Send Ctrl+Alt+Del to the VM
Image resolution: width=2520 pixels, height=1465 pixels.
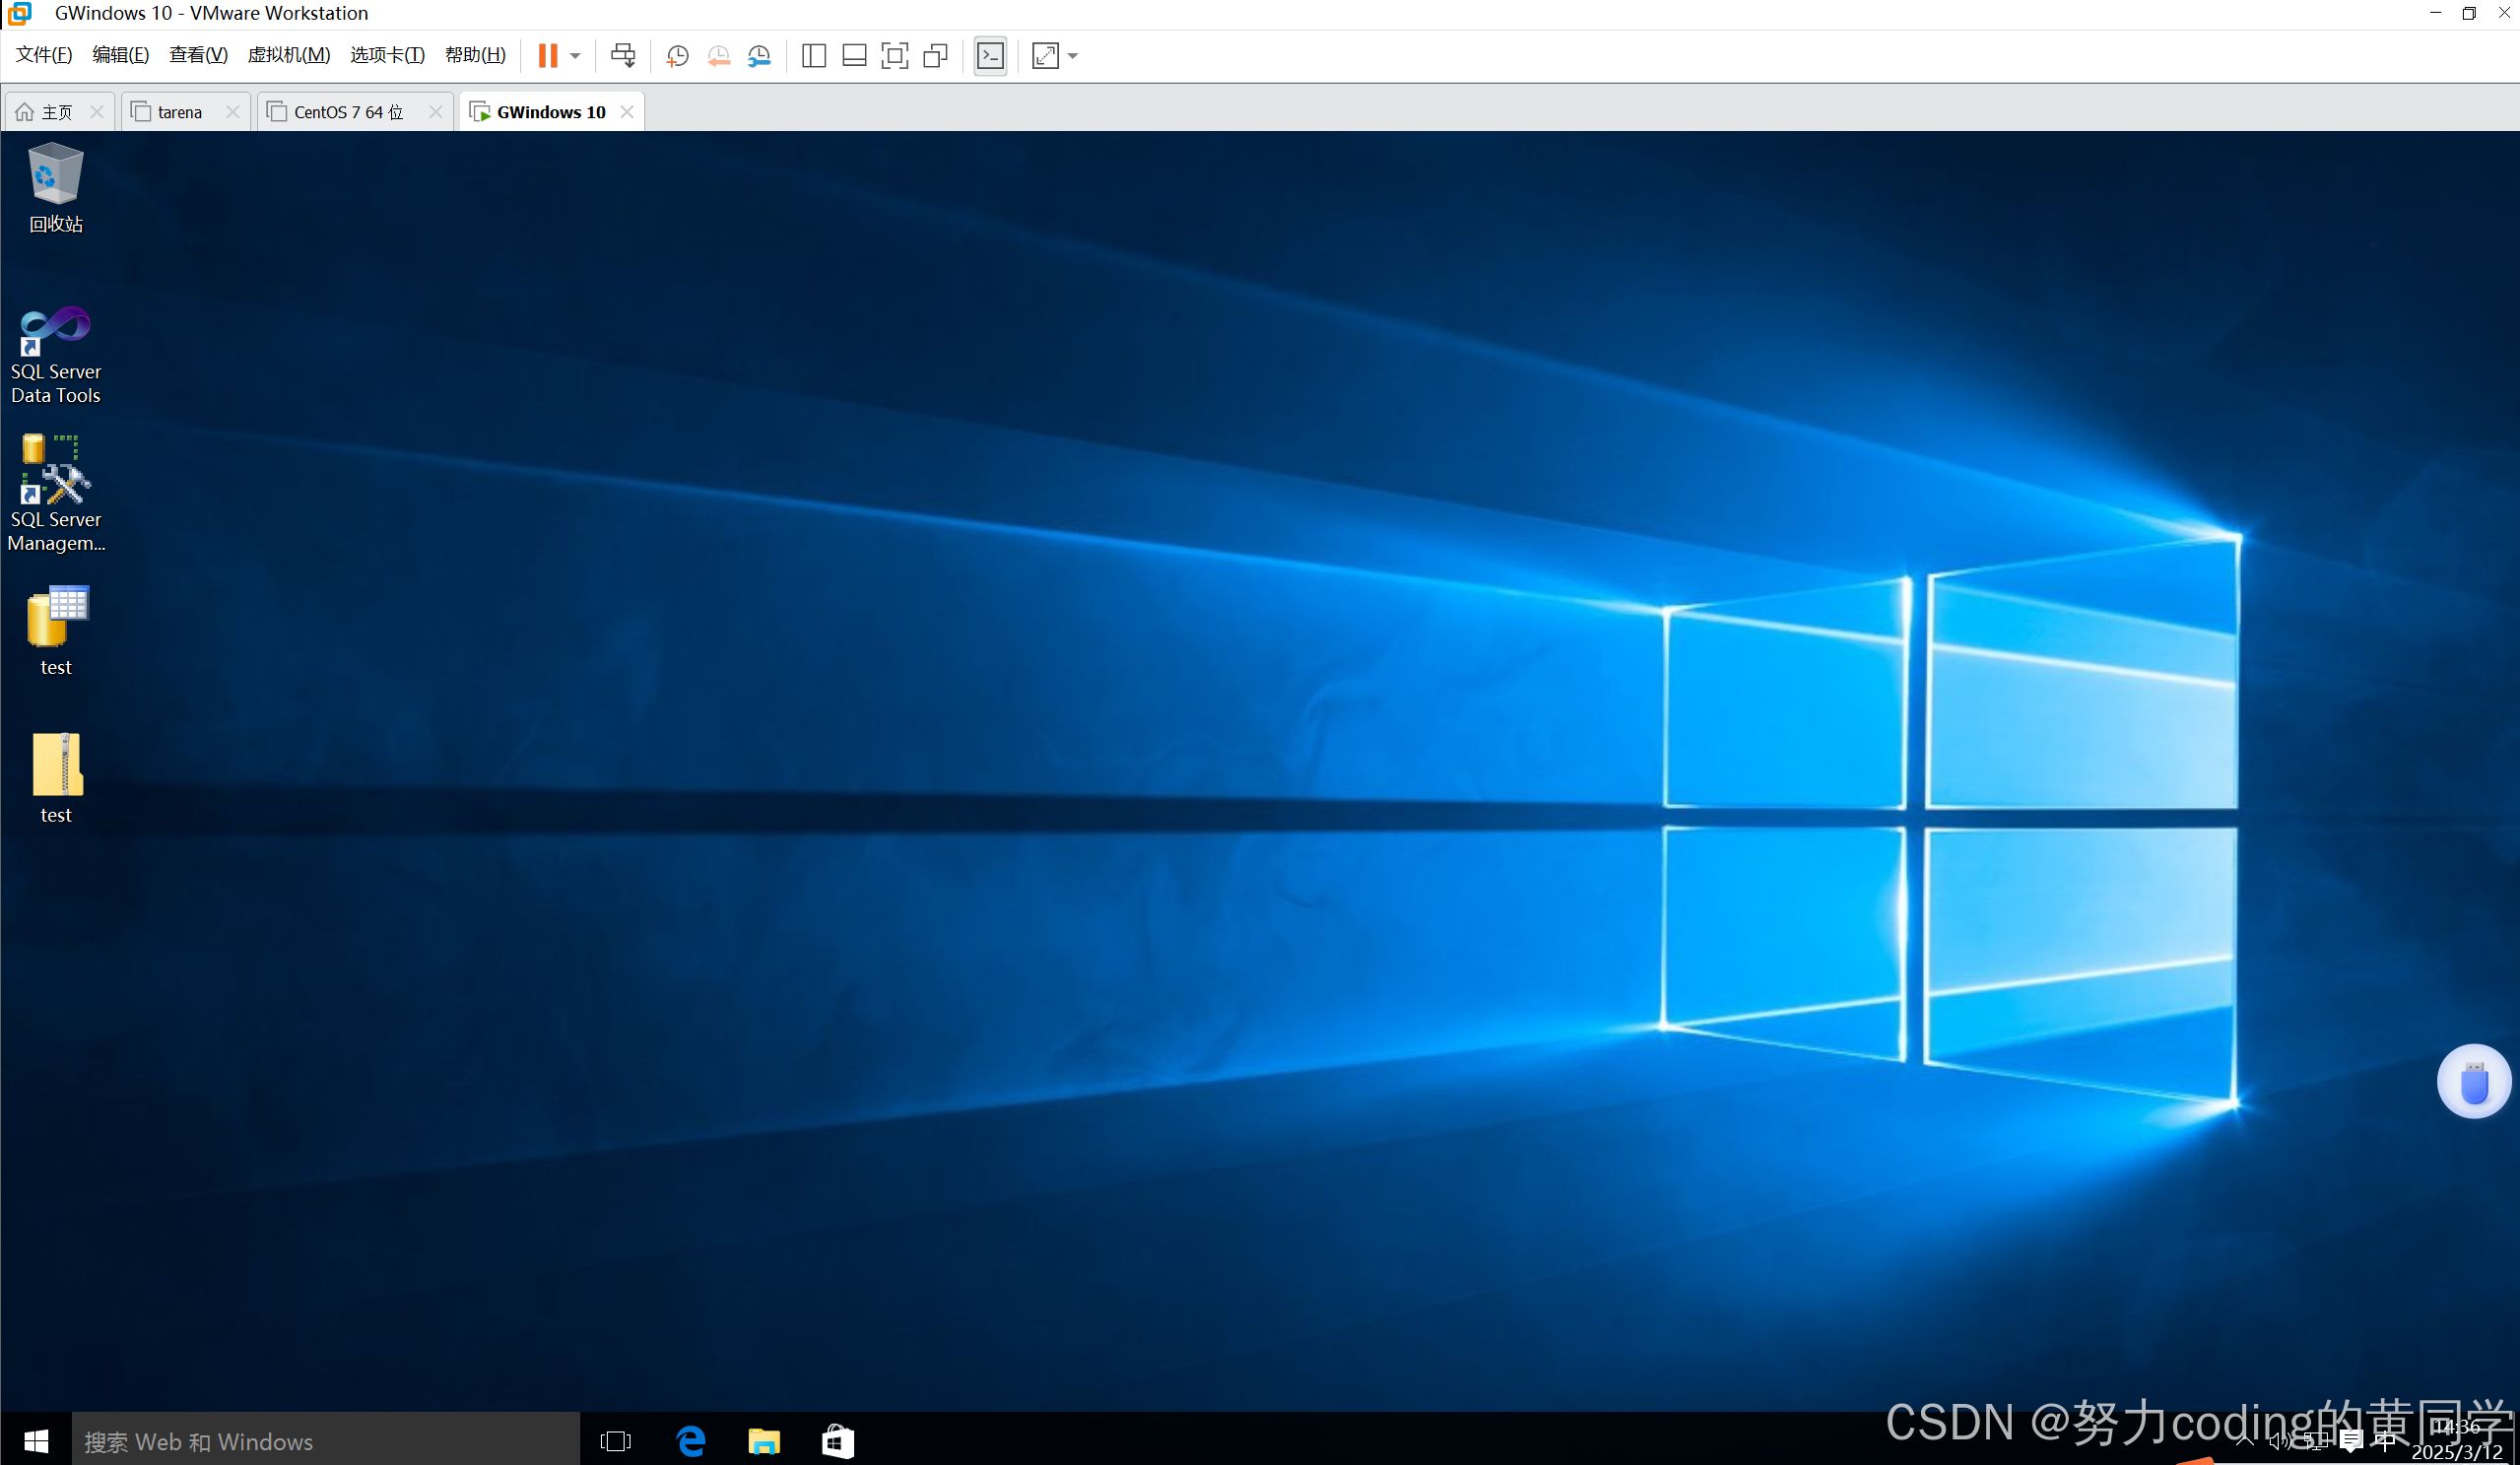(x=623, y=56)
